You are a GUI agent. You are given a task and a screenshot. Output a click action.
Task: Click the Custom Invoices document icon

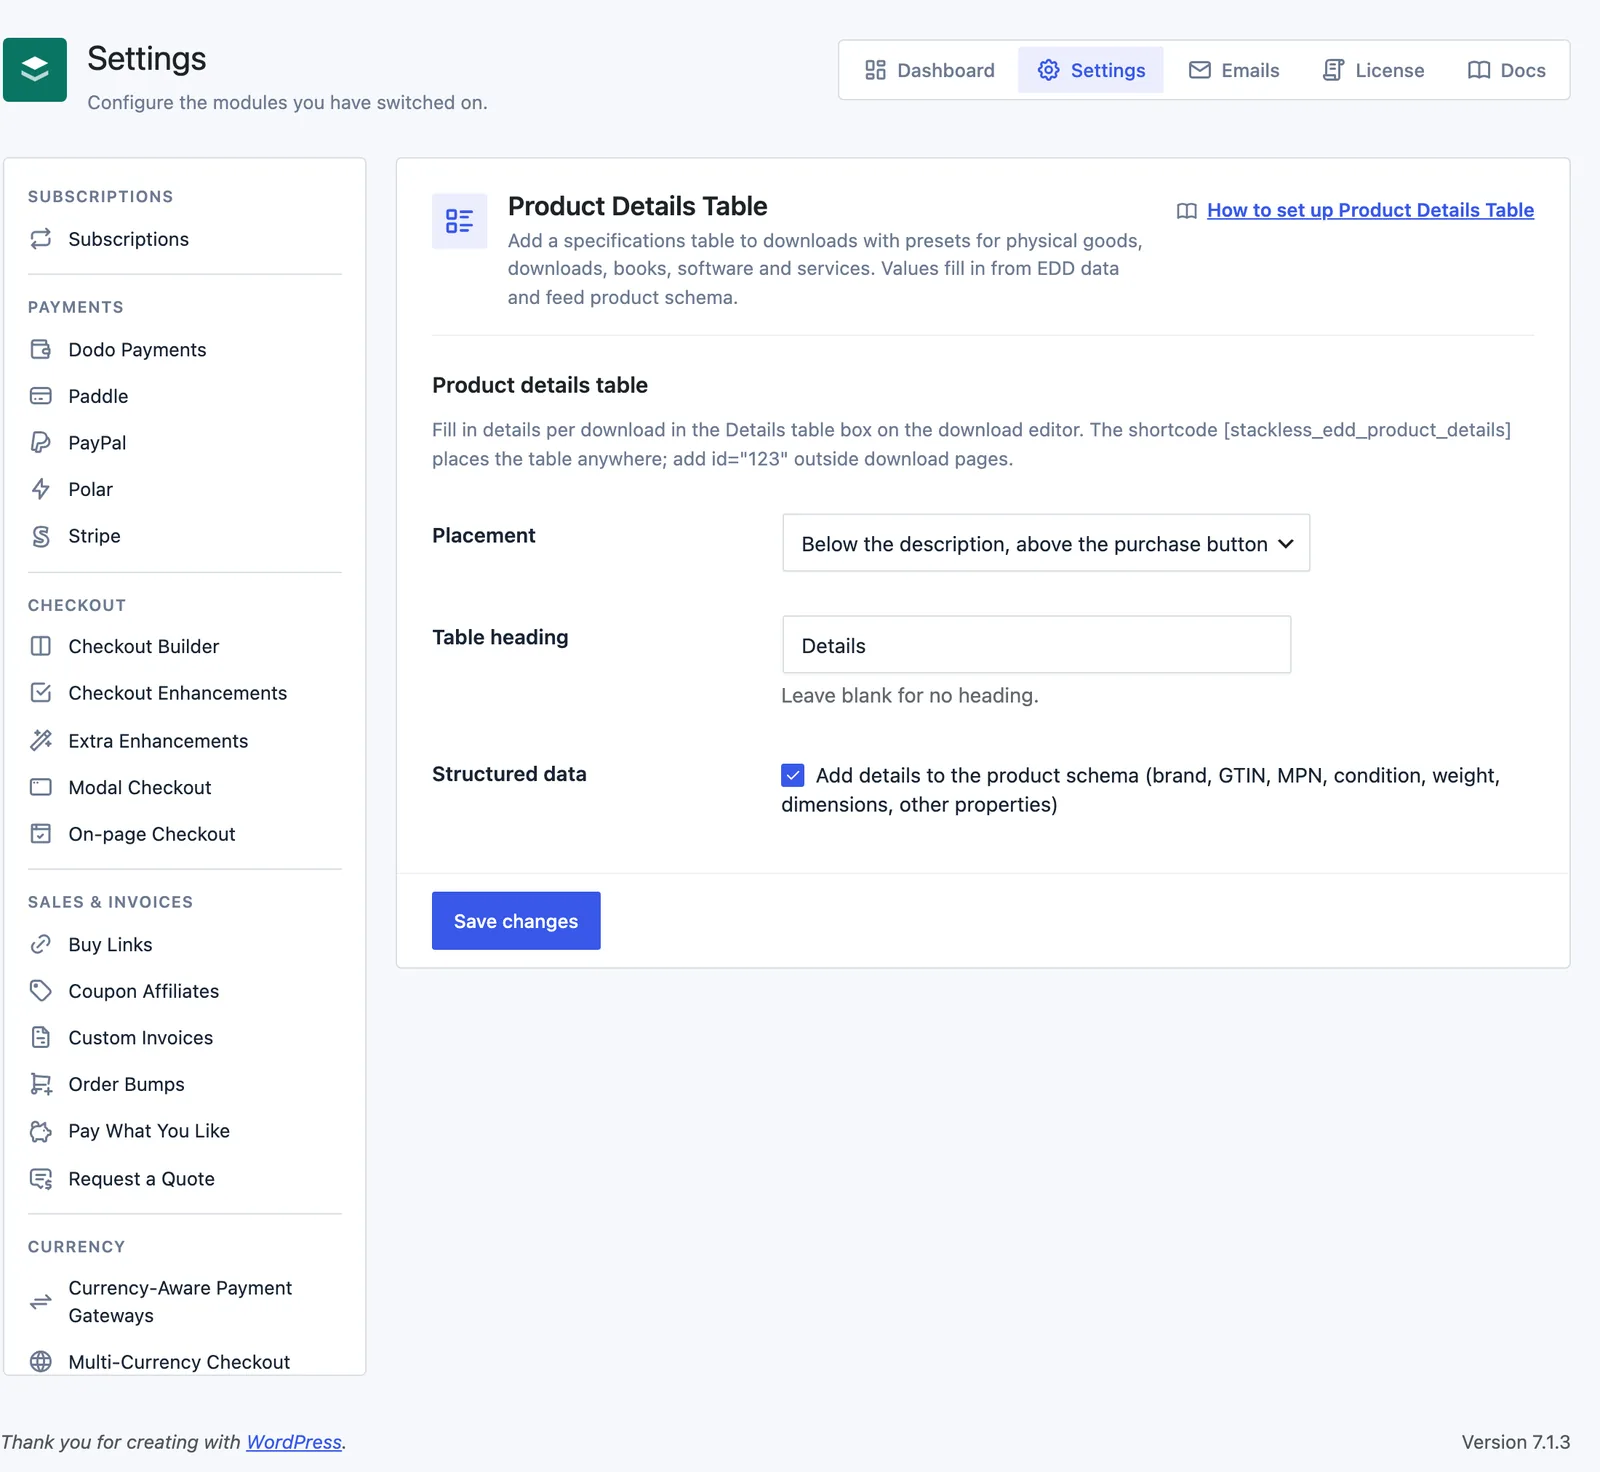point(41,1037)
